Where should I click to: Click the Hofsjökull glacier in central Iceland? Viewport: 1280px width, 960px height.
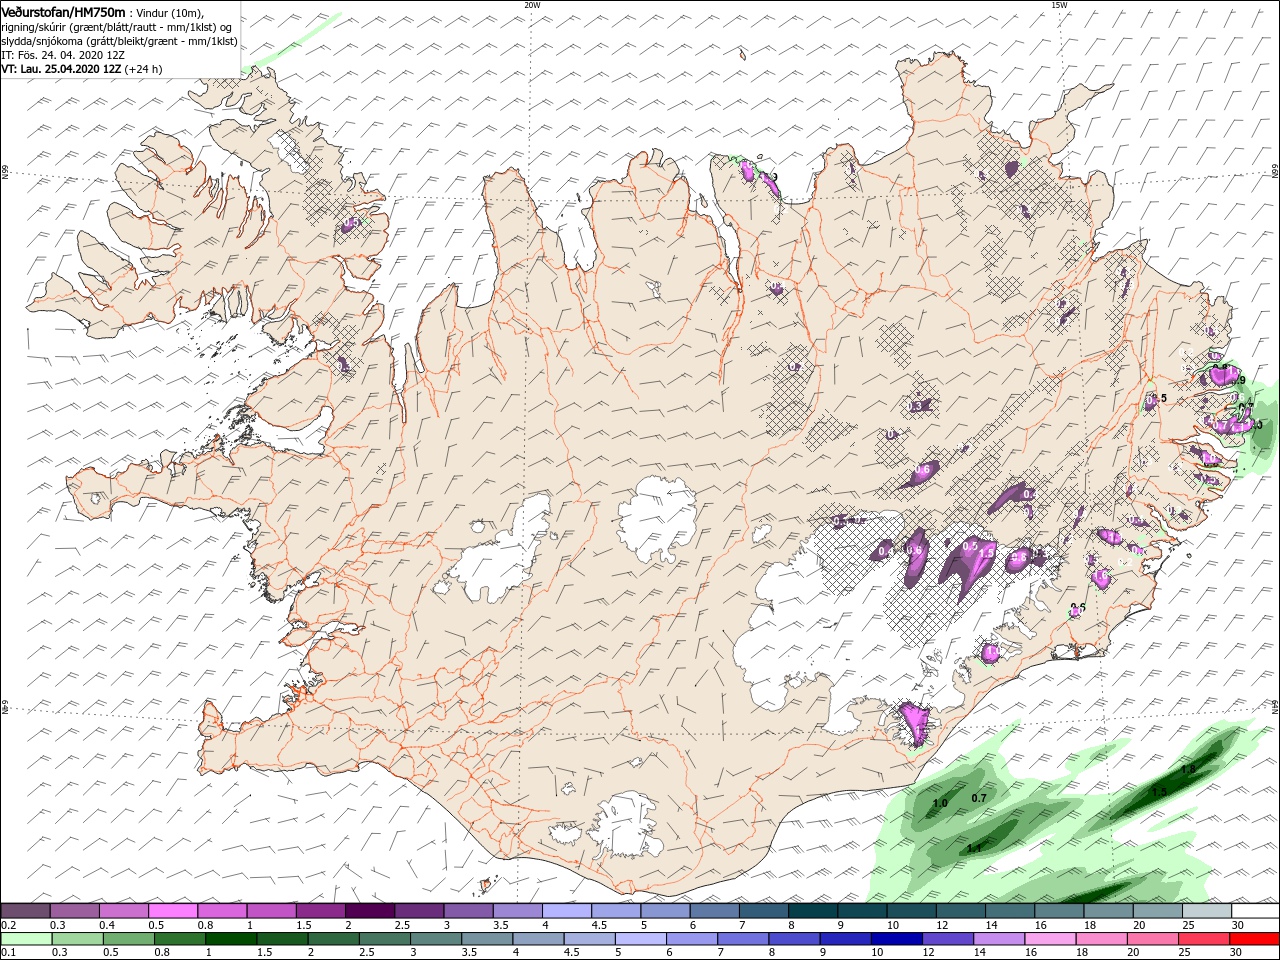(659, 519)
